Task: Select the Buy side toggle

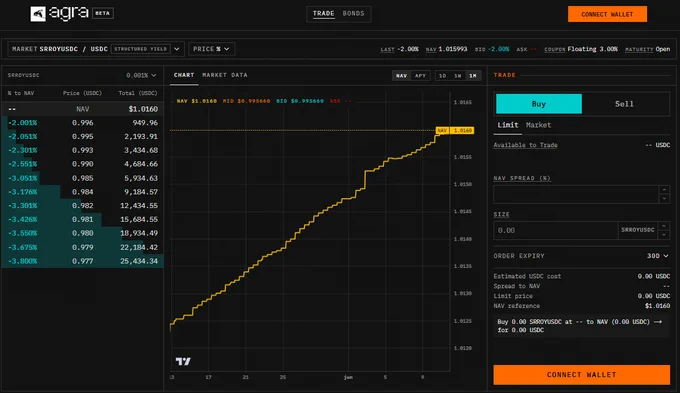Action: click(x=539, y=104)
